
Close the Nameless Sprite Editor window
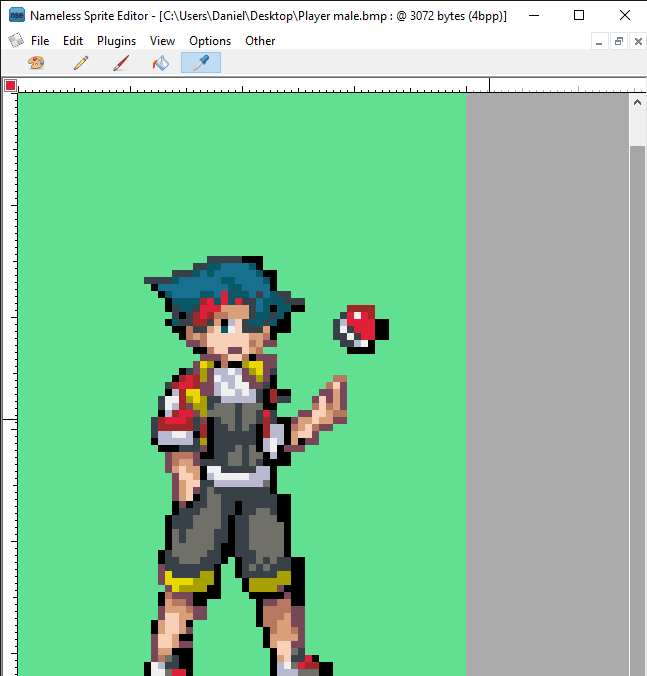click(625, 16)
